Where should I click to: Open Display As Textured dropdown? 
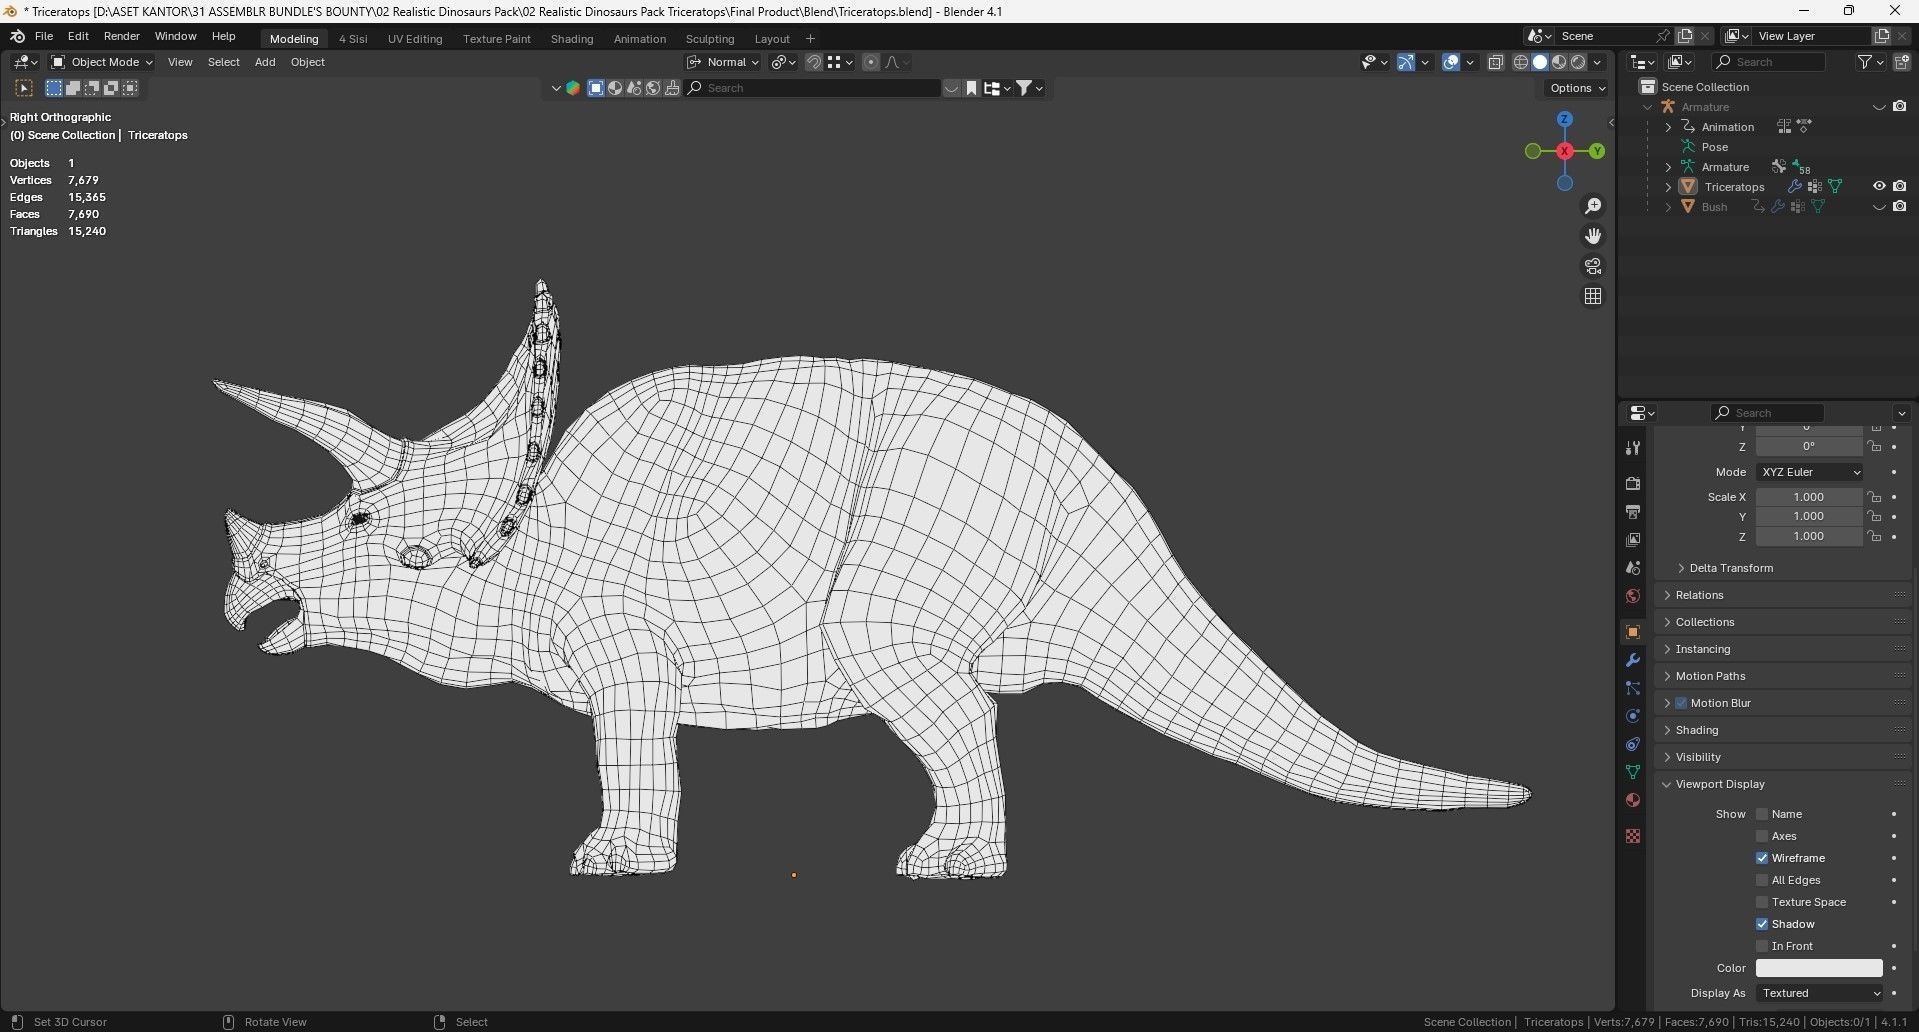[x=1820, y=993]
